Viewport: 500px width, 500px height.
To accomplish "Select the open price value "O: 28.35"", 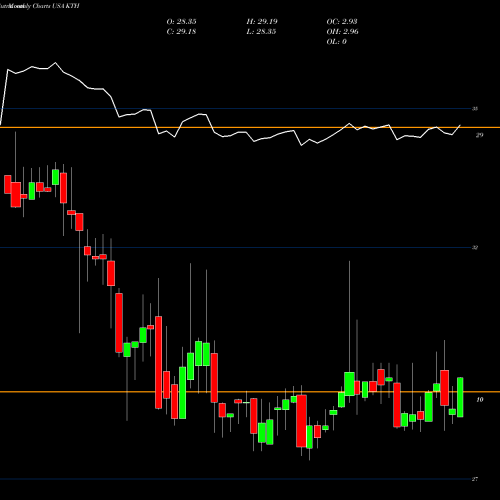I will pyautogui.click(x=181, y=22).
